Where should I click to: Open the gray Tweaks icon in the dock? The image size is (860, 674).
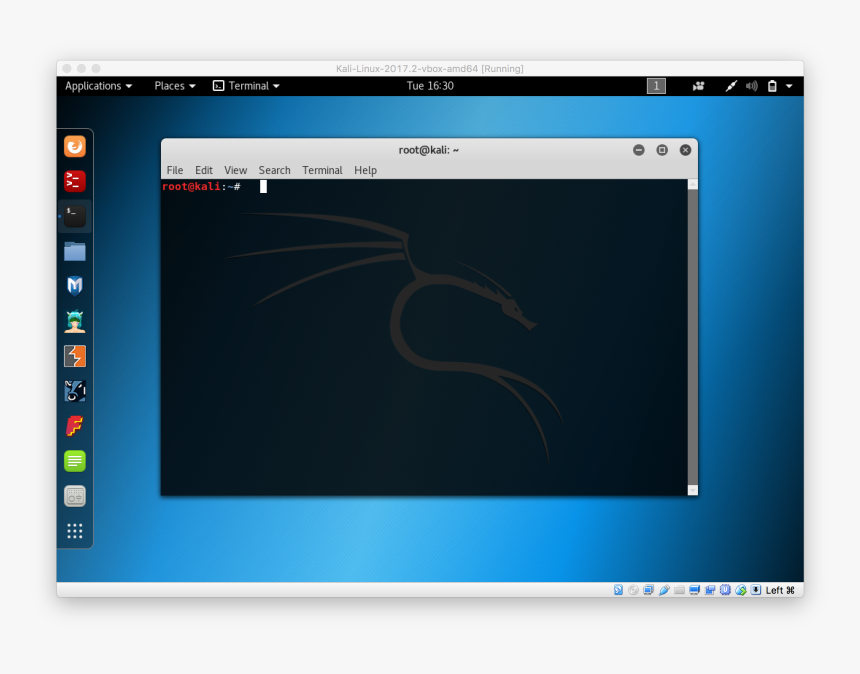75,496
